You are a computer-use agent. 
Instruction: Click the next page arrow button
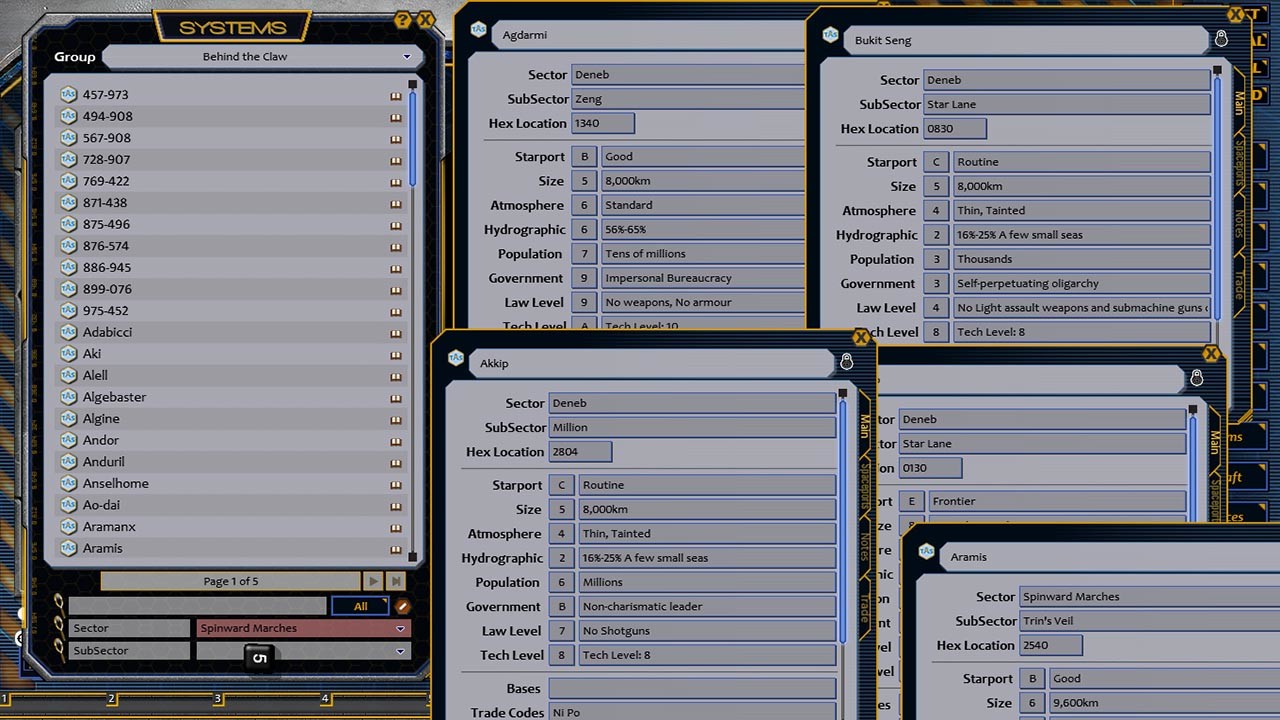point(374,580)
